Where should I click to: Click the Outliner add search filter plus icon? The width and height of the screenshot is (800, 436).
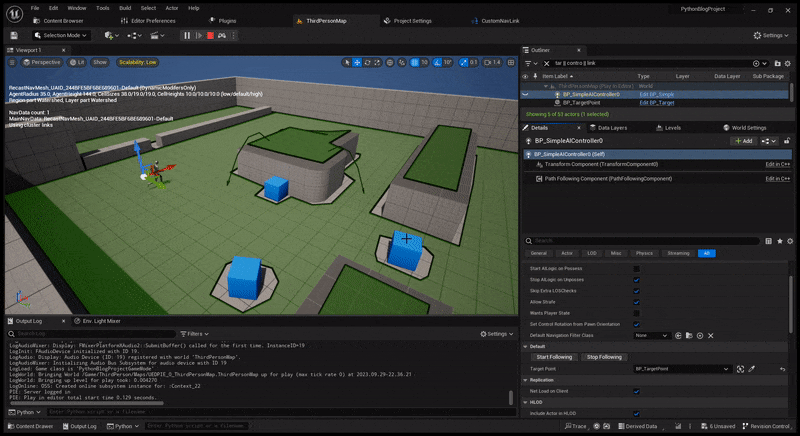pyautogui.click(x=756, y=63)
